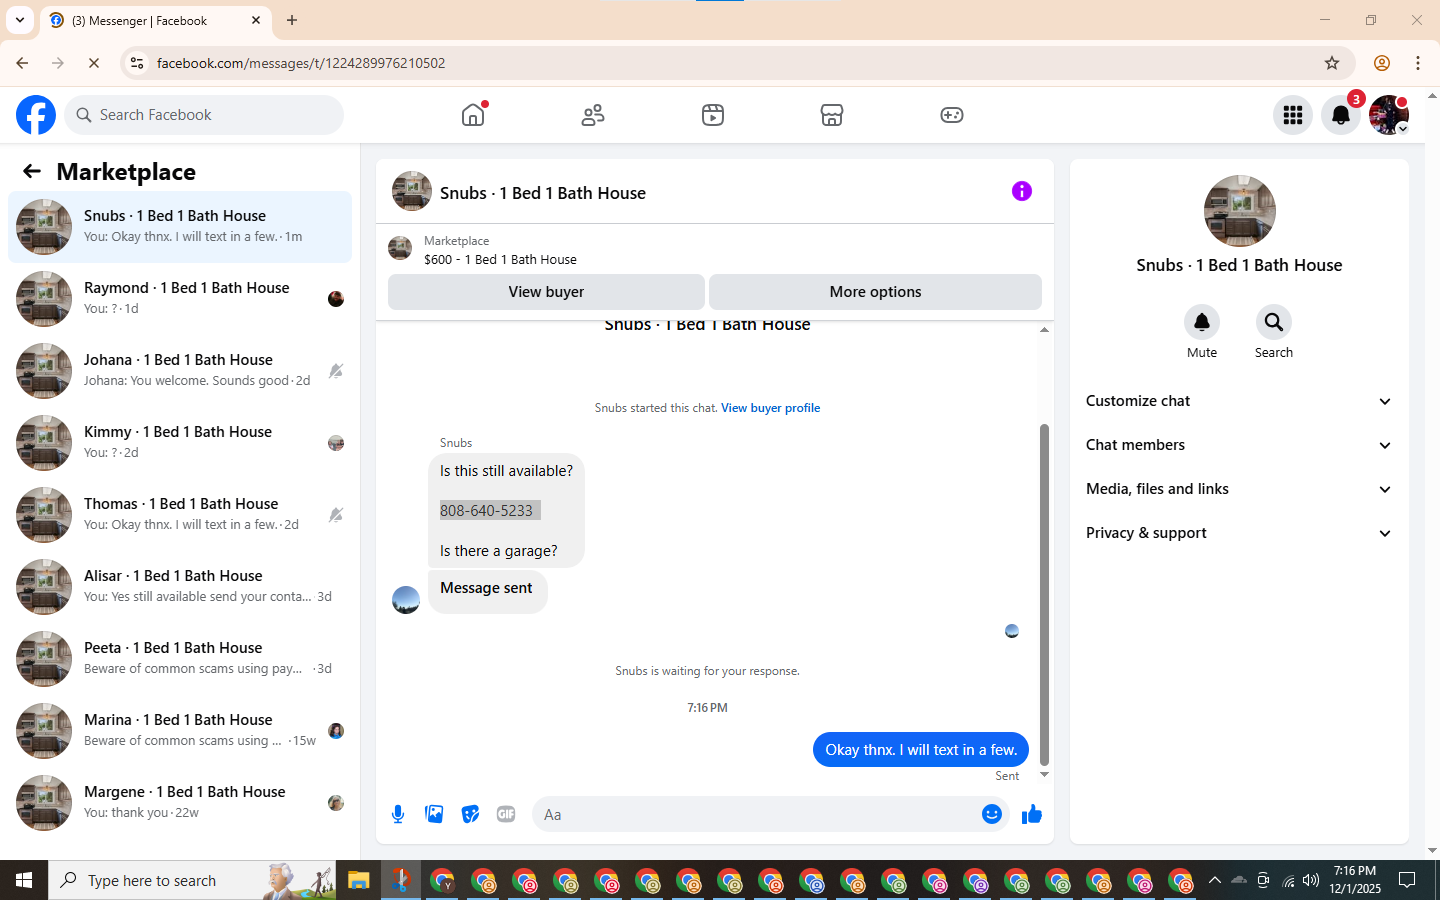Open the Gaming controller icon
Screen dimensions: 1440x900
point(952,115)
